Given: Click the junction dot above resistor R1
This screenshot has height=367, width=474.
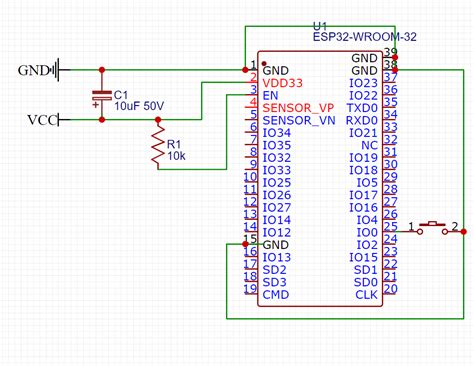Looking at the screenshot, I should (x=158, y=120).
